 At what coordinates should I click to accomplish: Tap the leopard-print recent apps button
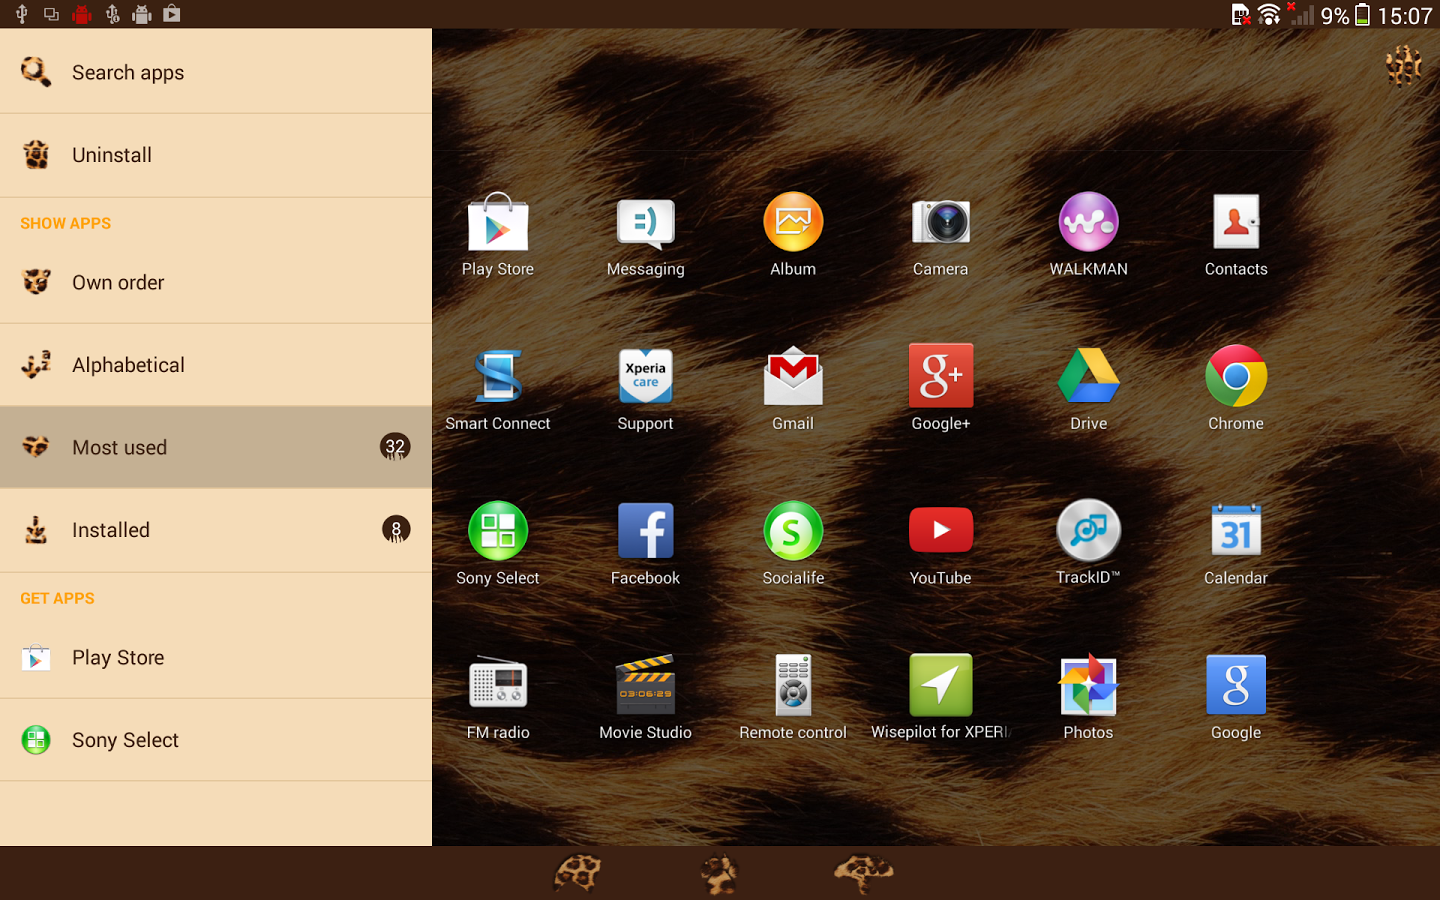(864, 873)
